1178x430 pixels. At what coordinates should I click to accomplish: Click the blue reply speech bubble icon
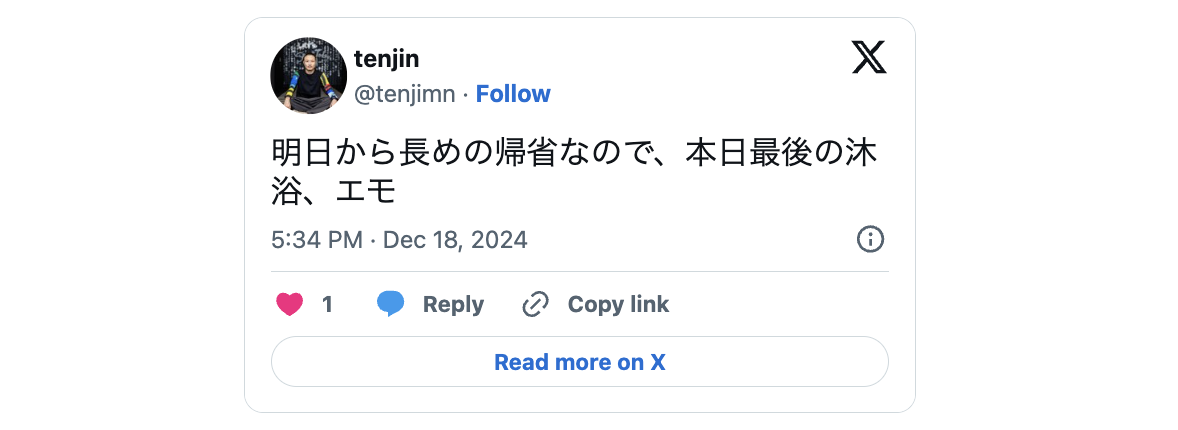point(390,304)
